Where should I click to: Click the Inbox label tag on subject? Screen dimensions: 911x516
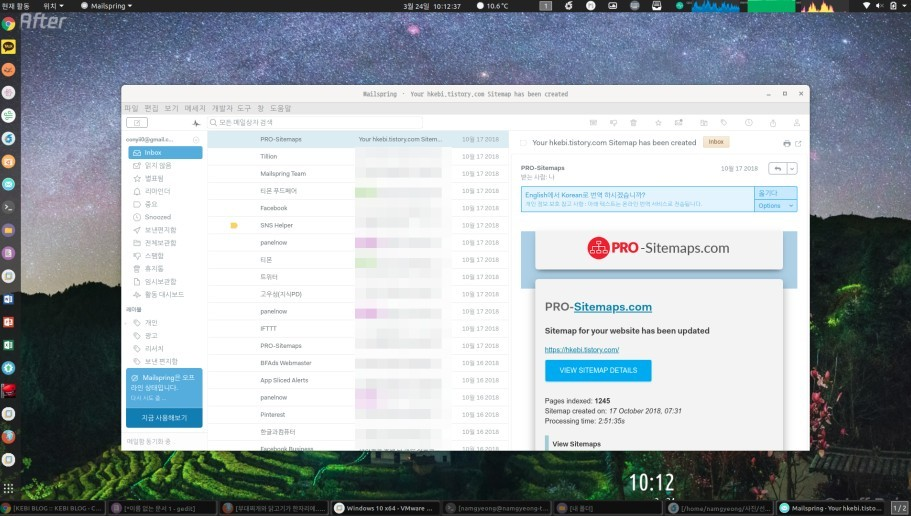pyautogui.click(x=716, y=142)
